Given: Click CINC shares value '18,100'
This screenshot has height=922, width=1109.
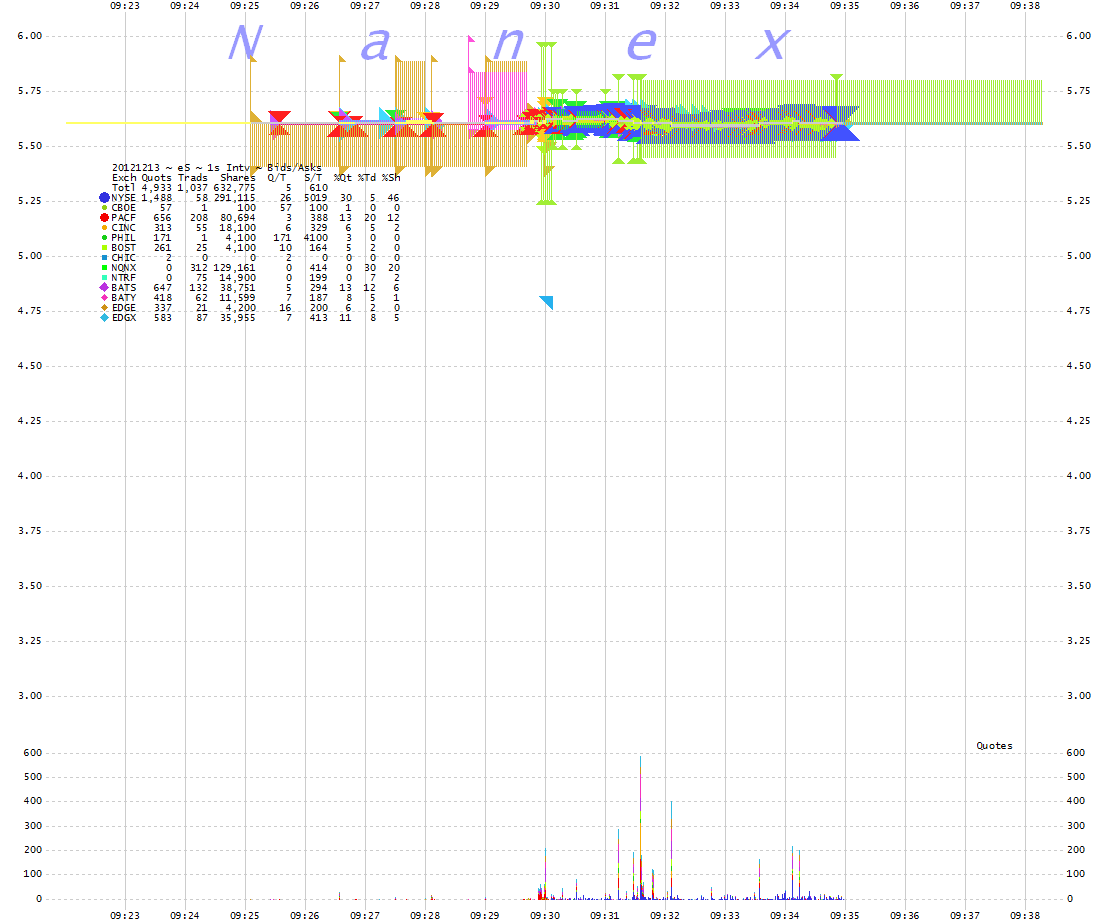Looking at the screenshot, I should point(238,228).
